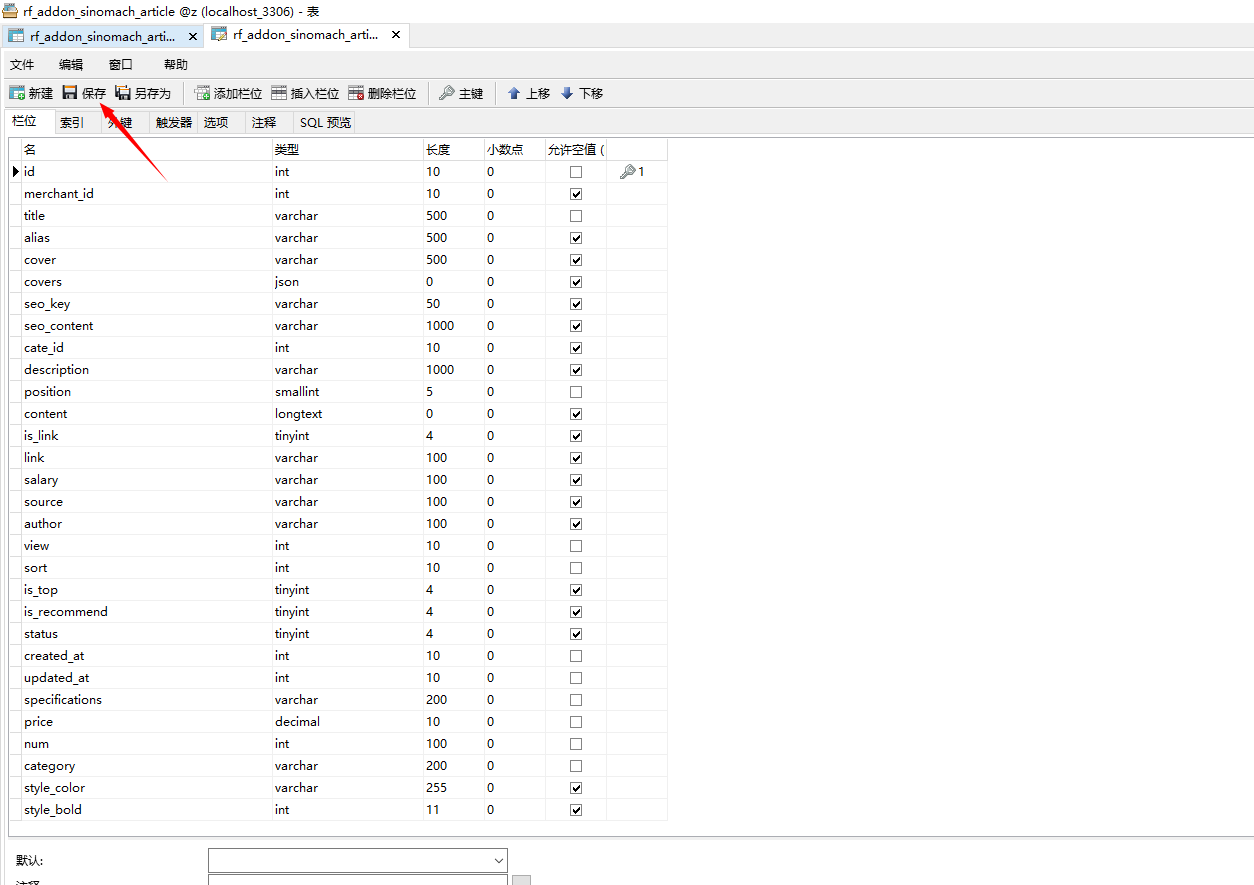The image size is (1254, 885).
Task: Click the 插入栏位 (Insert Field) icon
Action: [x=279, y=93]
